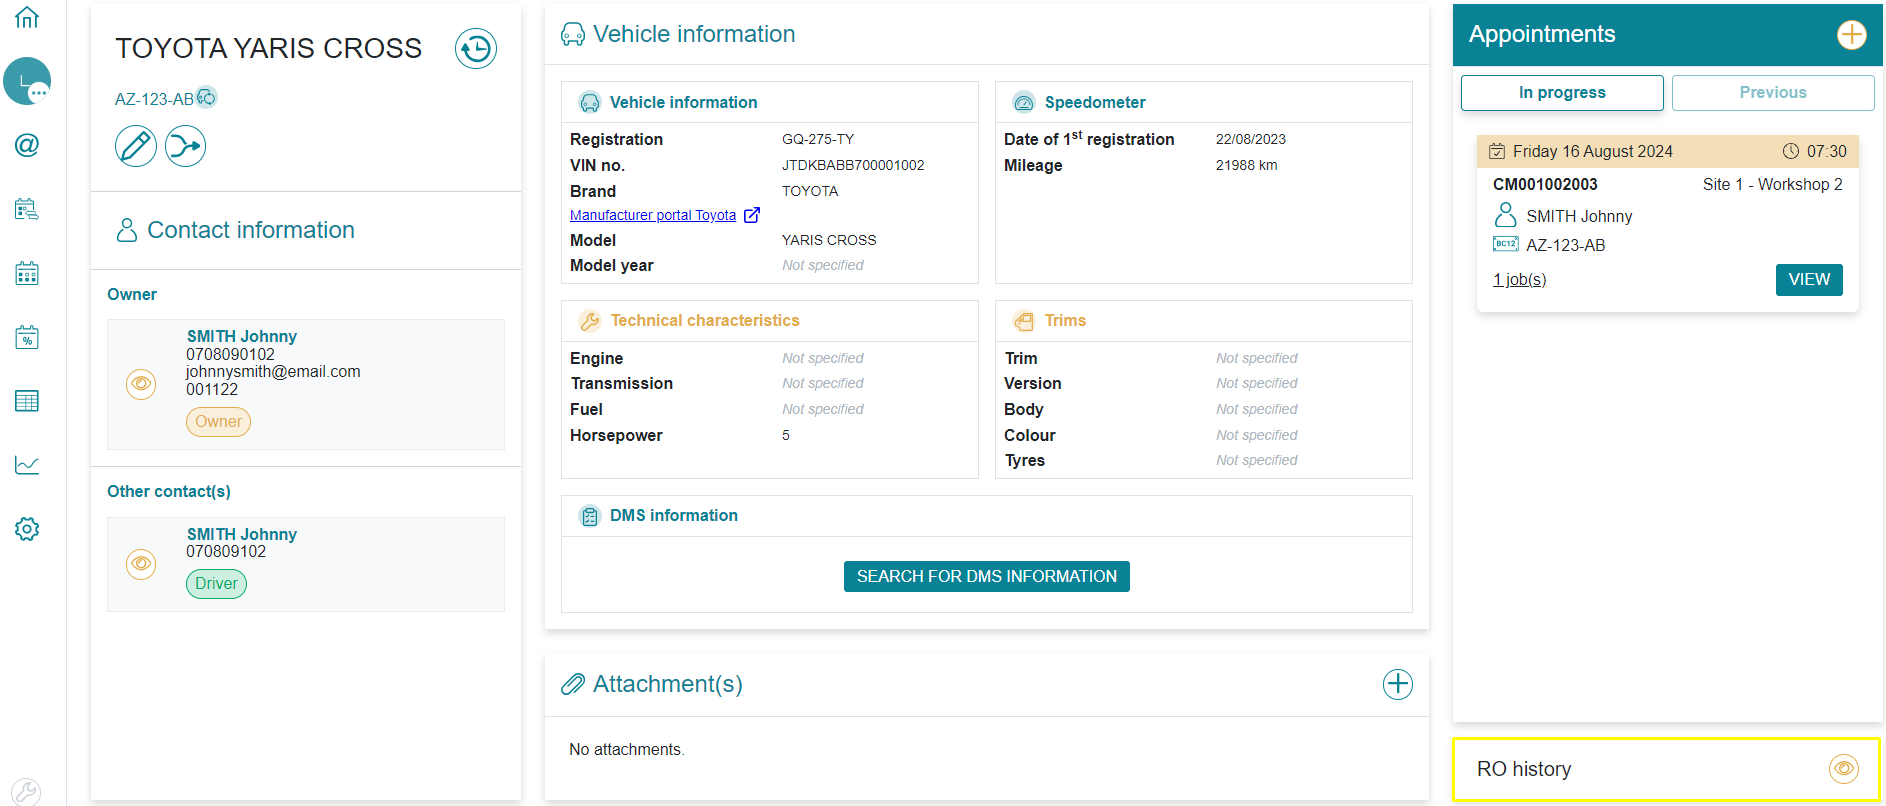Click the DMS information clipboard icon
1886x806 pixels.
590,516
